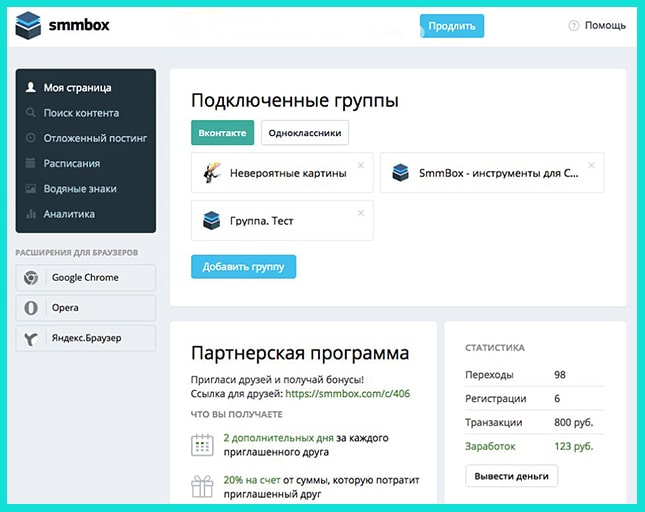Open the Помощь link
The width and height of the screenshot is (645, 512).
click(605, 25)
